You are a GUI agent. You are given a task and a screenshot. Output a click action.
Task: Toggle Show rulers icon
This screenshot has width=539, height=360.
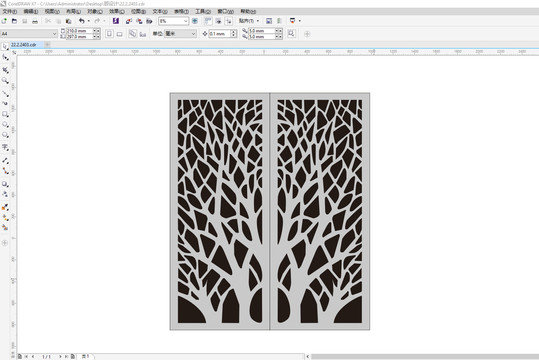208,21
